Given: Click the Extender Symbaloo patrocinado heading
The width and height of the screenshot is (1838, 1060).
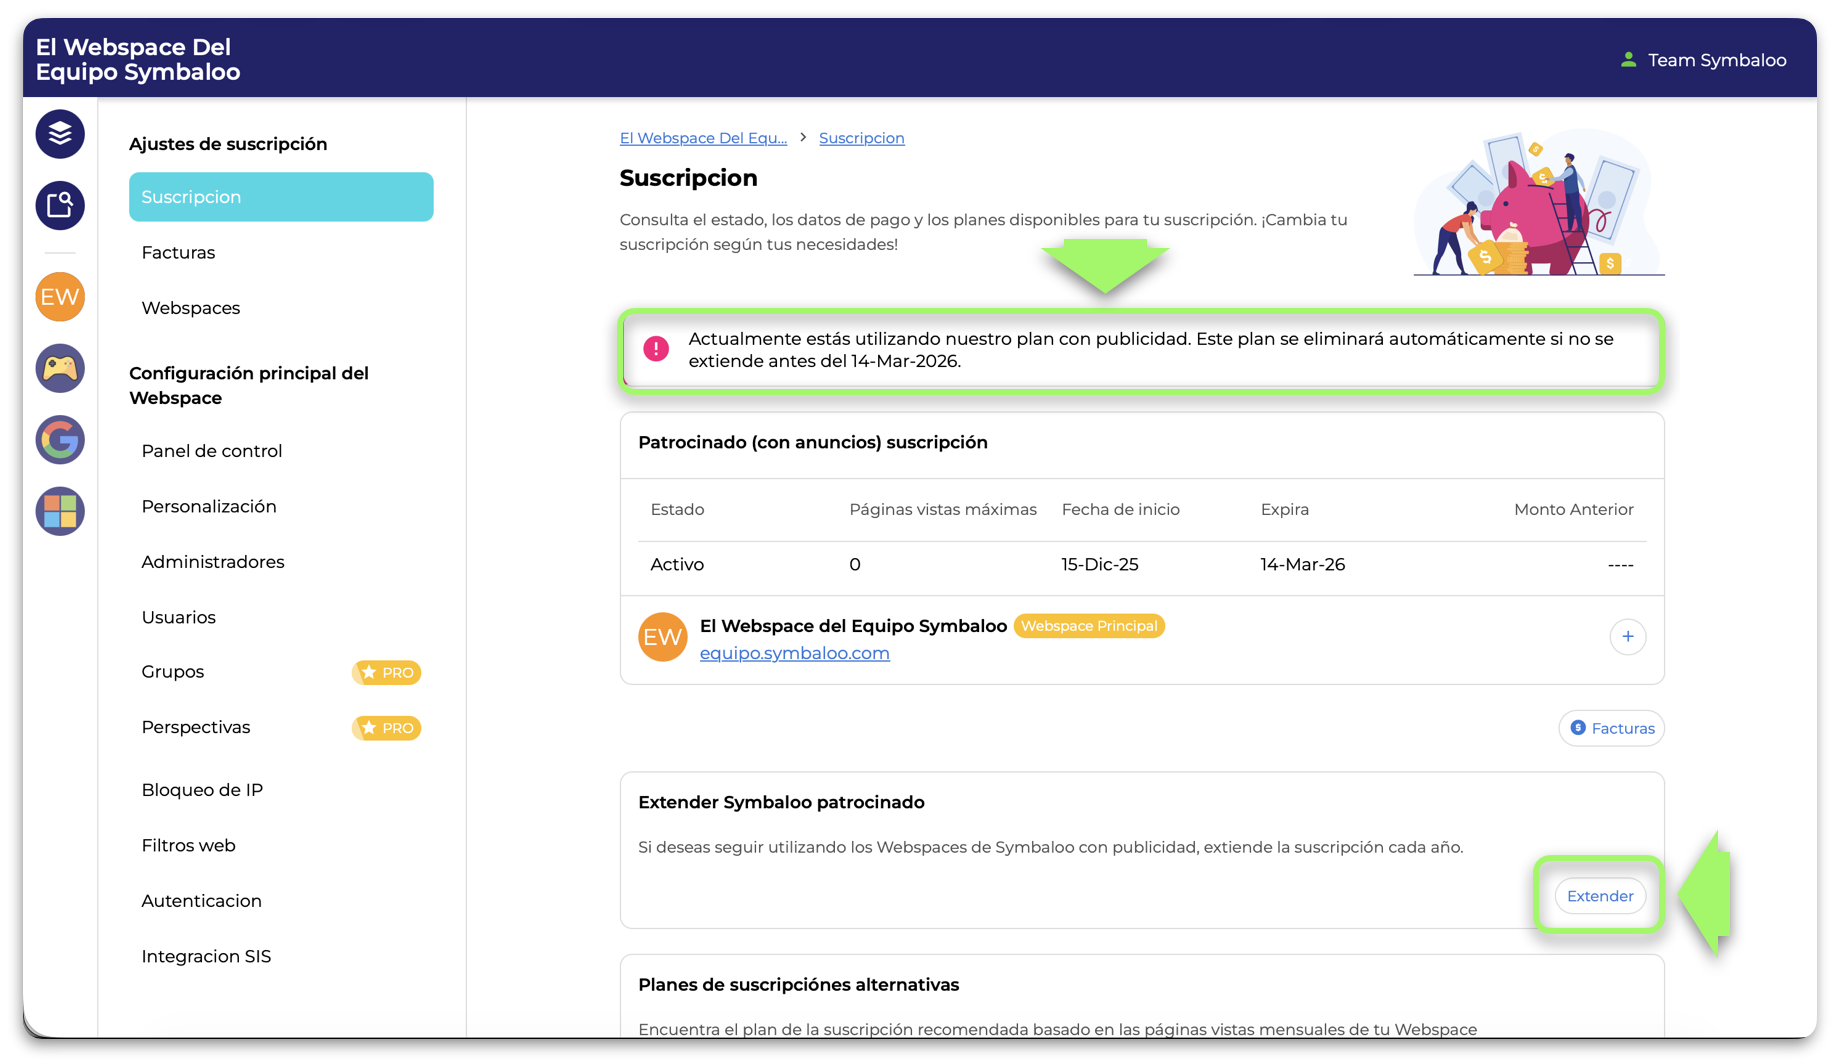Looking at the screenshot, I should 781,803.
